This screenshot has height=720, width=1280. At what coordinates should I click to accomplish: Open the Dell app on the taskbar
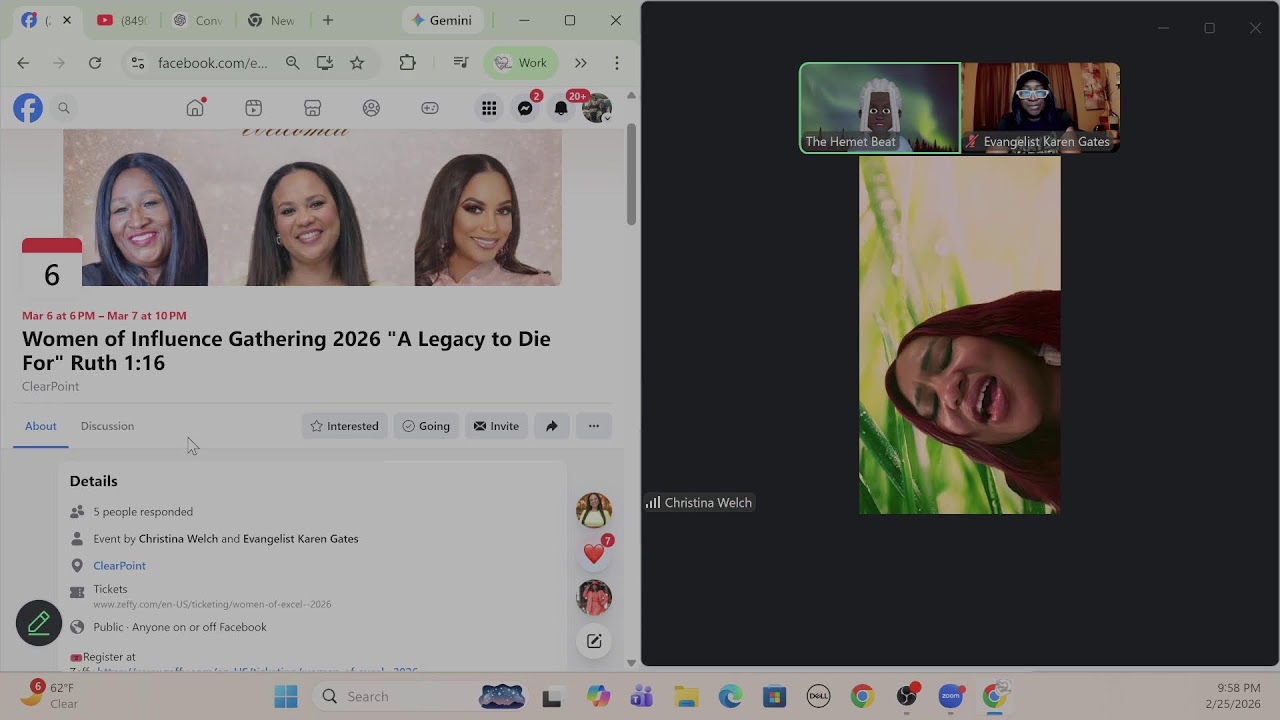coord(818,696)
